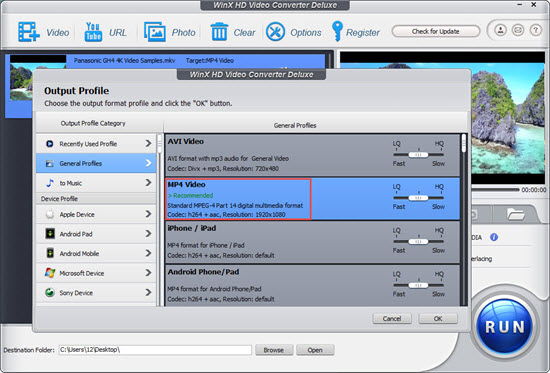550x373 pixels.
Task: Expand Android Pad chevron
Action: 148,234
